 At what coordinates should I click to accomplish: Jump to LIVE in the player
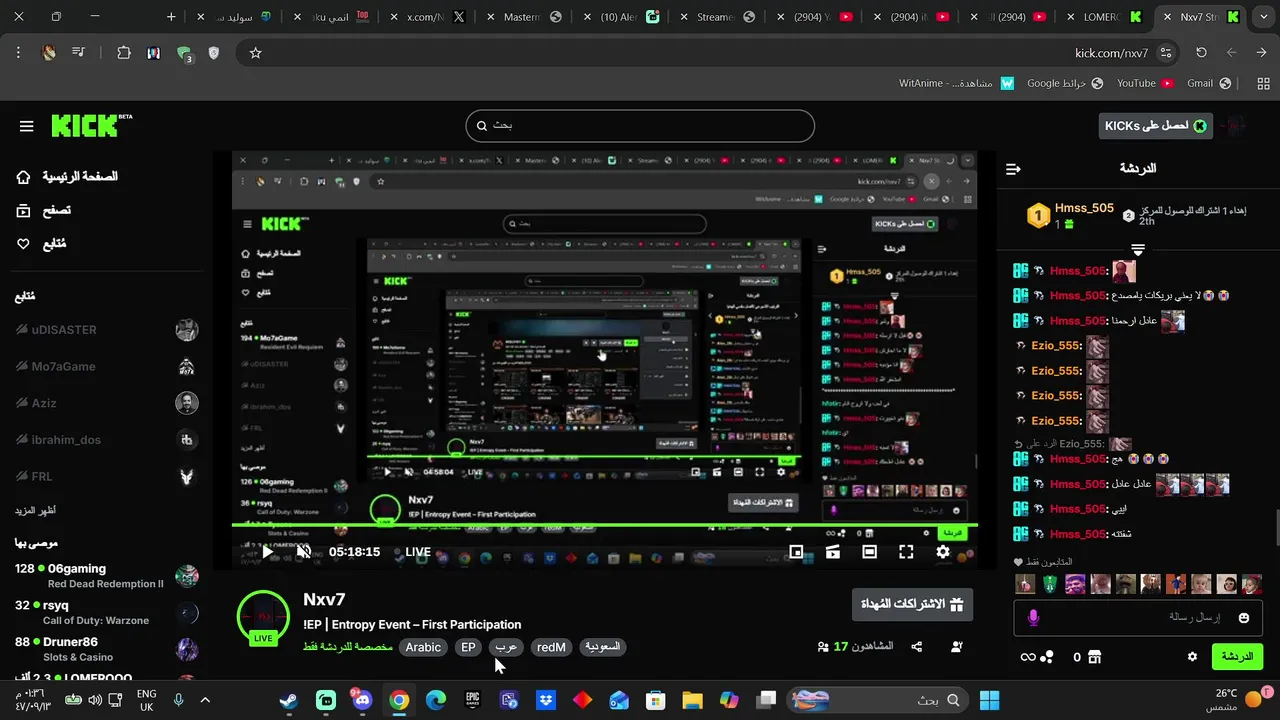click(x=418, y=552)
